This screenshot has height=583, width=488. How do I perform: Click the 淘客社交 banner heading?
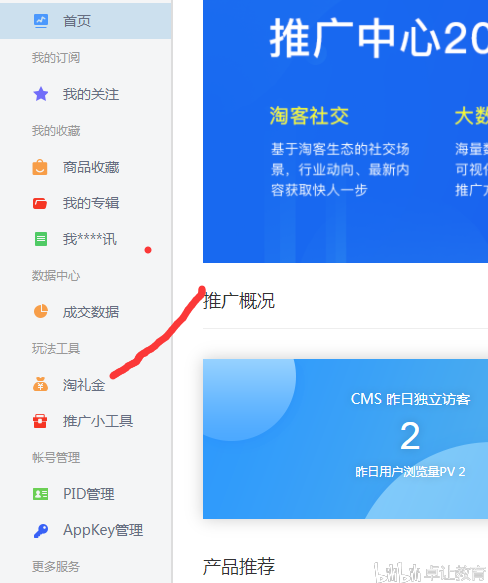[x=309, y=116]
